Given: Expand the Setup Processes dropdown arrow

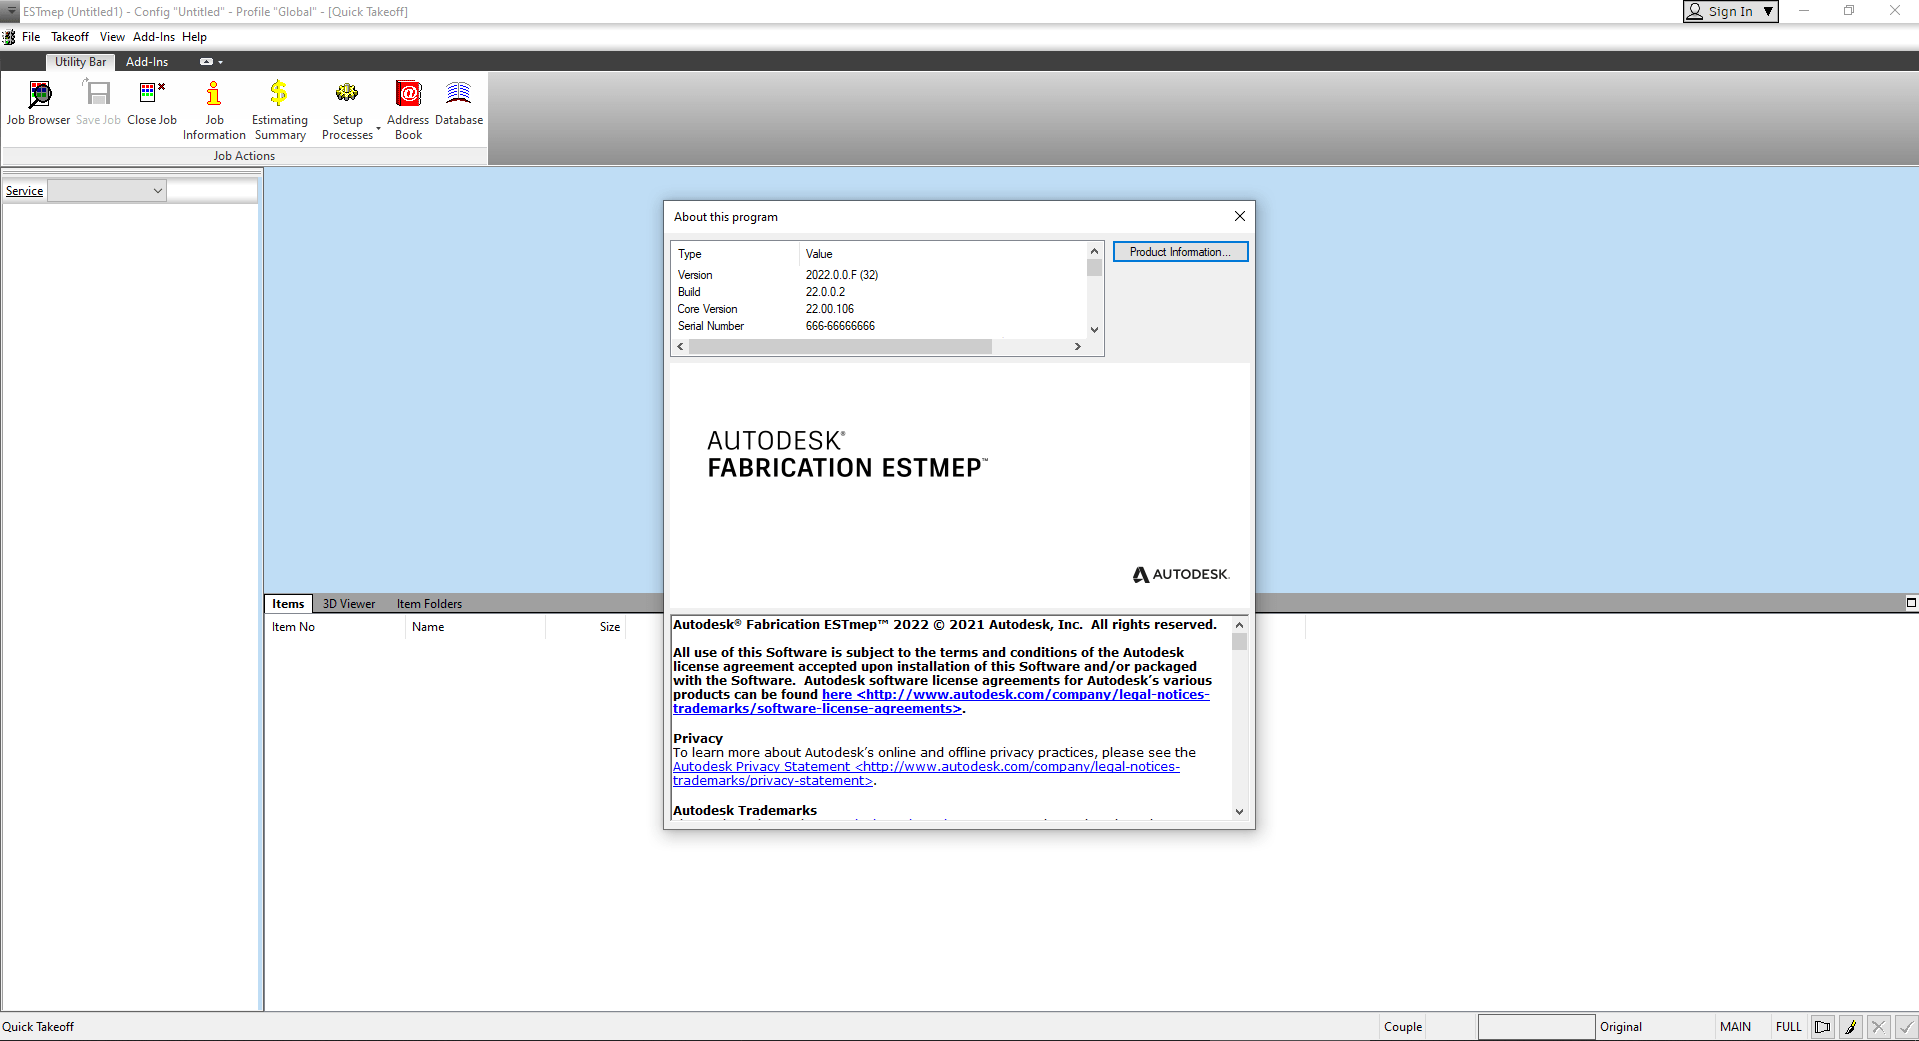Looking at the screenshot, I should point(378,130).
